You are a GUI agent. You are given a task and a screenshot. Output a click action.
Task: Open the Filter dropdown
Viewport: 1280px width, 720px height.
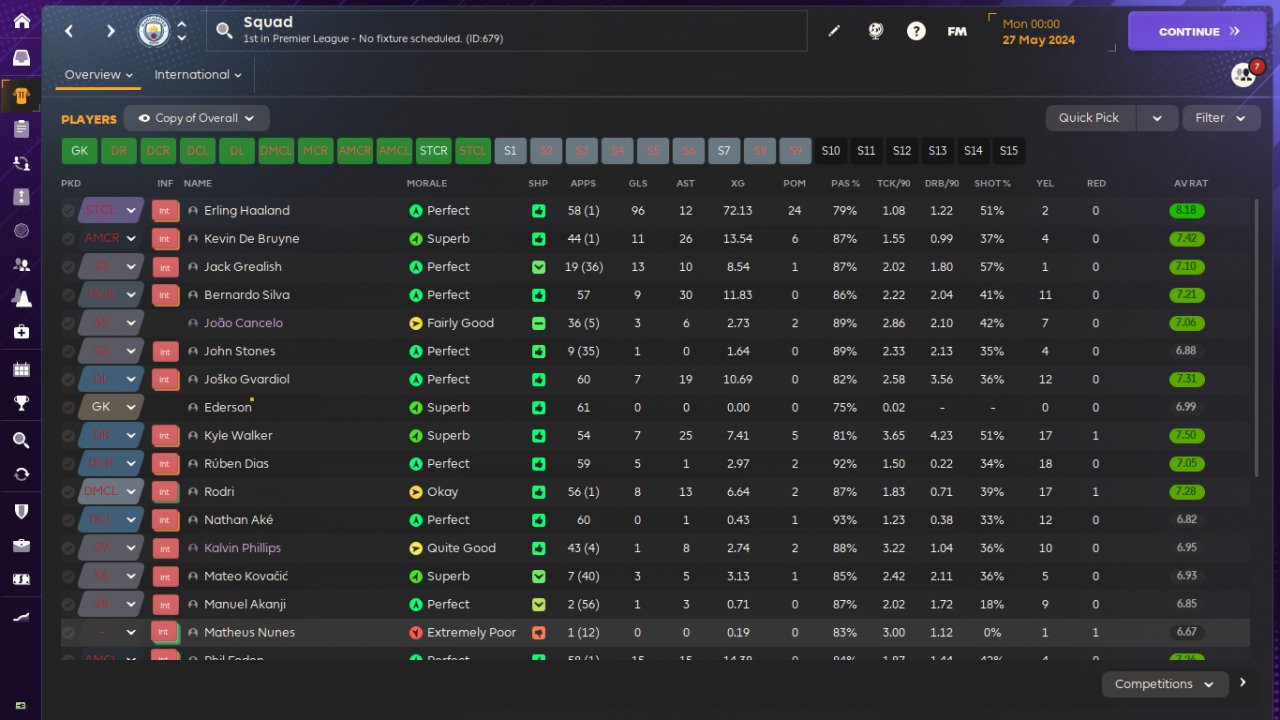pos(1221,118)
